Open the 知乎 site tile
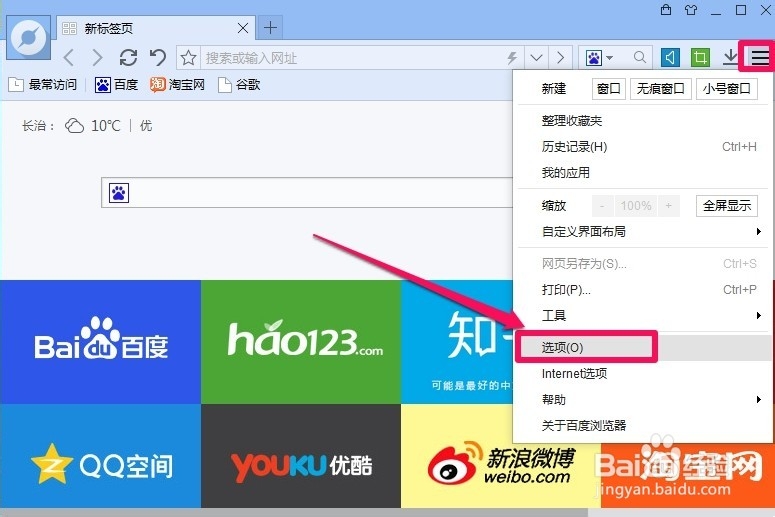The image size is (775, 517). [457, 342]
